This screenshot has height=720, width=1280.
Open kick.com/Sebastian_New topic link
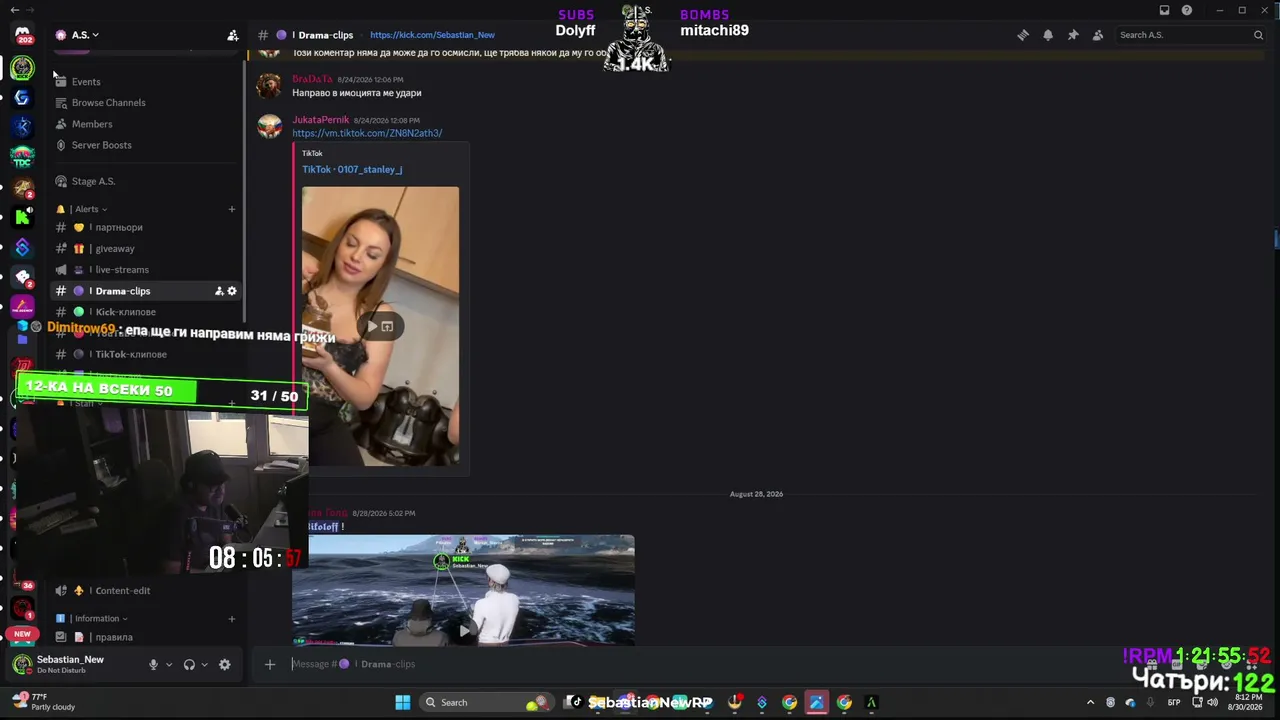432,35
